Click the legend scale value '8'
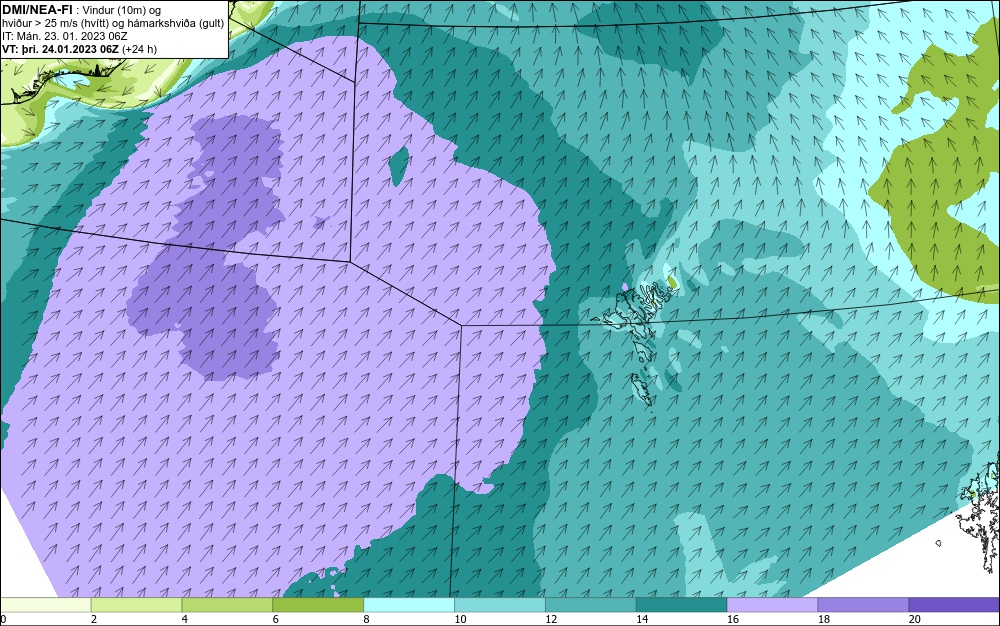Viewport: 1000px width, 626px height. pyautogui.click(x=367, y=619)
